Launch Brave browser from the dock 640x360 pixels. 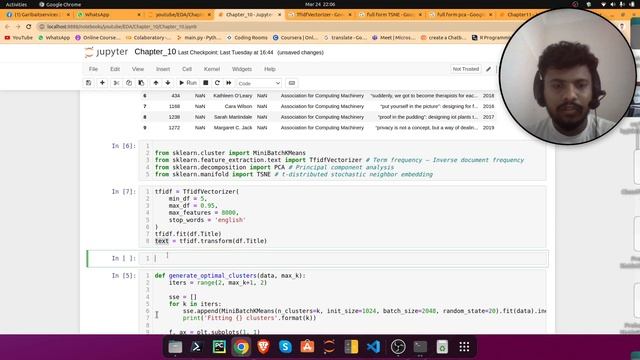pyautogui.click(x=263, y=347)
